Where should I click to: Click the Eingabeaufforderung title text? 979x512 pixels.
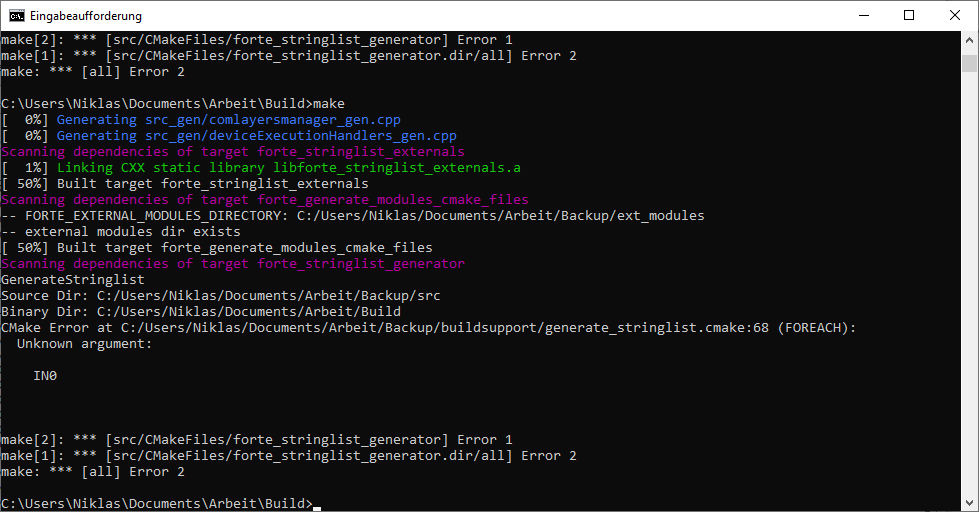point(86,16)
